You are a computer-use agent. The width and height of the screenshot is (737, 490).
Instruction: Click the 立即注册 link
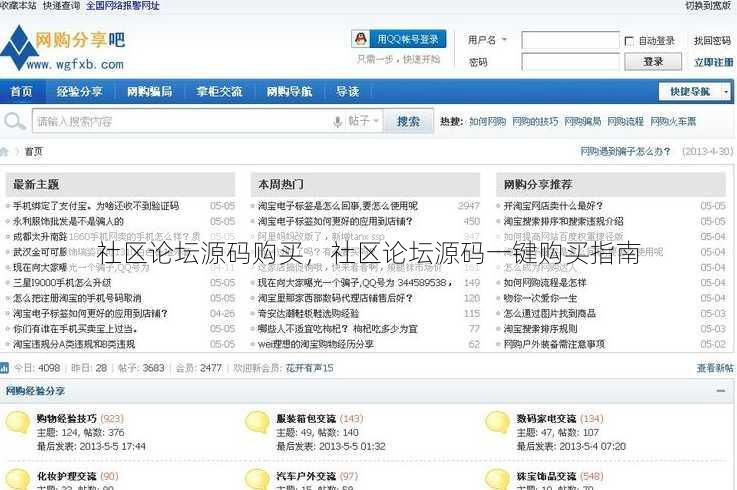click(x=713, y=62)
